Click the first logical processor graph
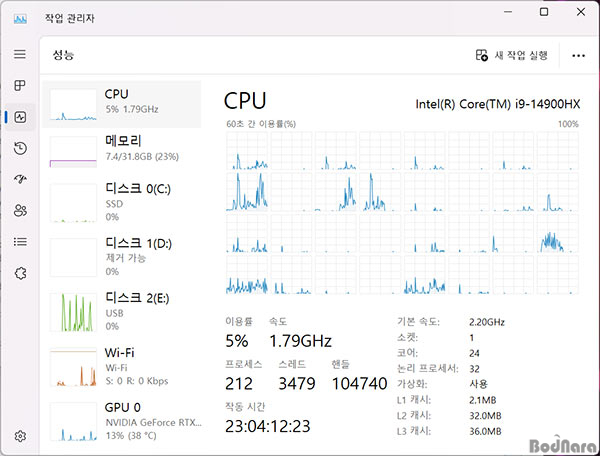The image size is (600, 456). point(247,150)
